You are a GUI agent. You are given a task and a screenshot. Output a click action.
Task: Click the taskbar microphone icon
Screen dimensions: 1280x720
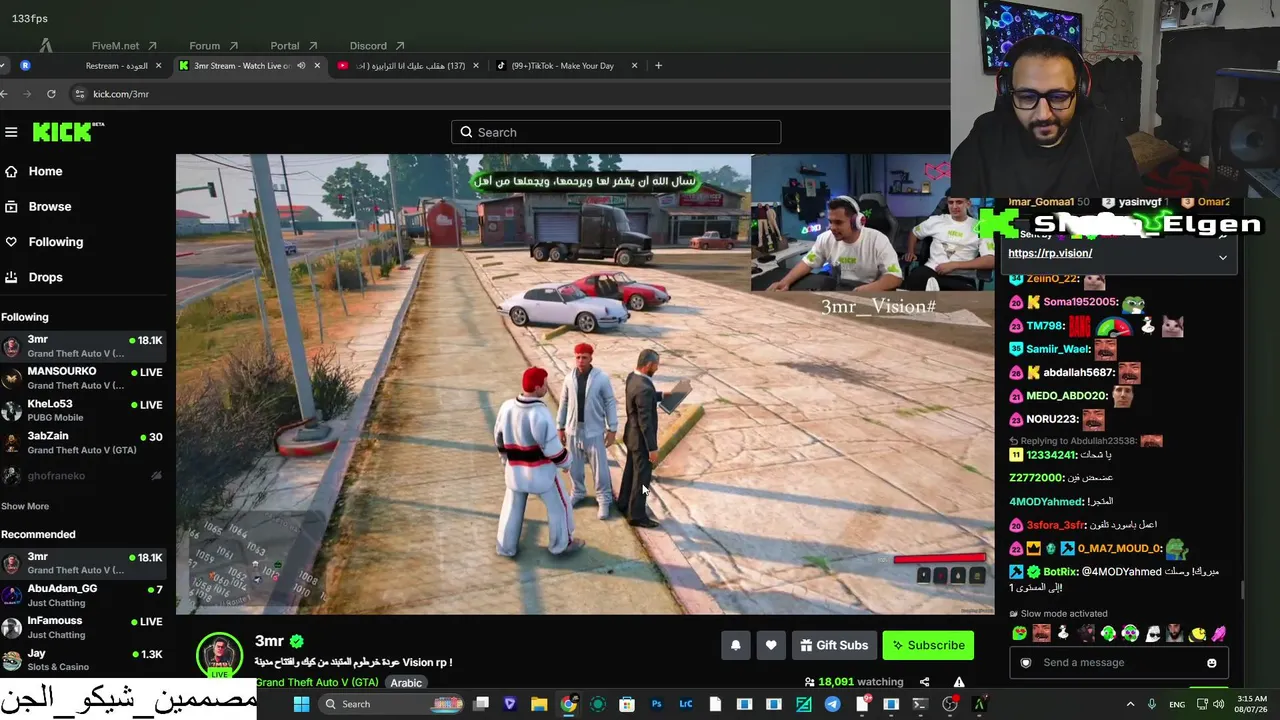1152,704
